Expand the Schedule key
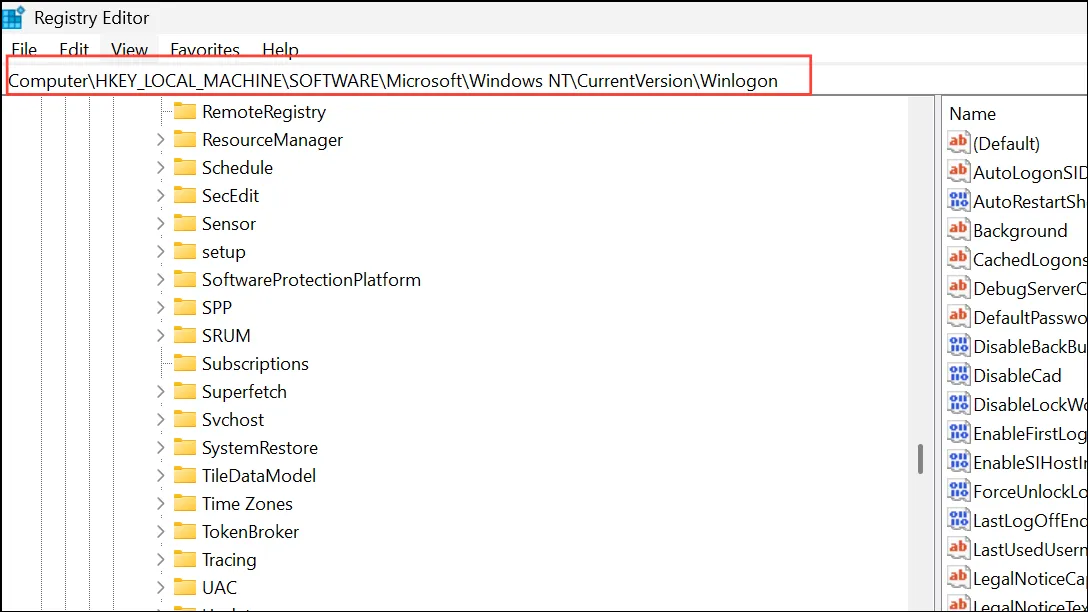The image size is (1088, 612). [160, 167]
